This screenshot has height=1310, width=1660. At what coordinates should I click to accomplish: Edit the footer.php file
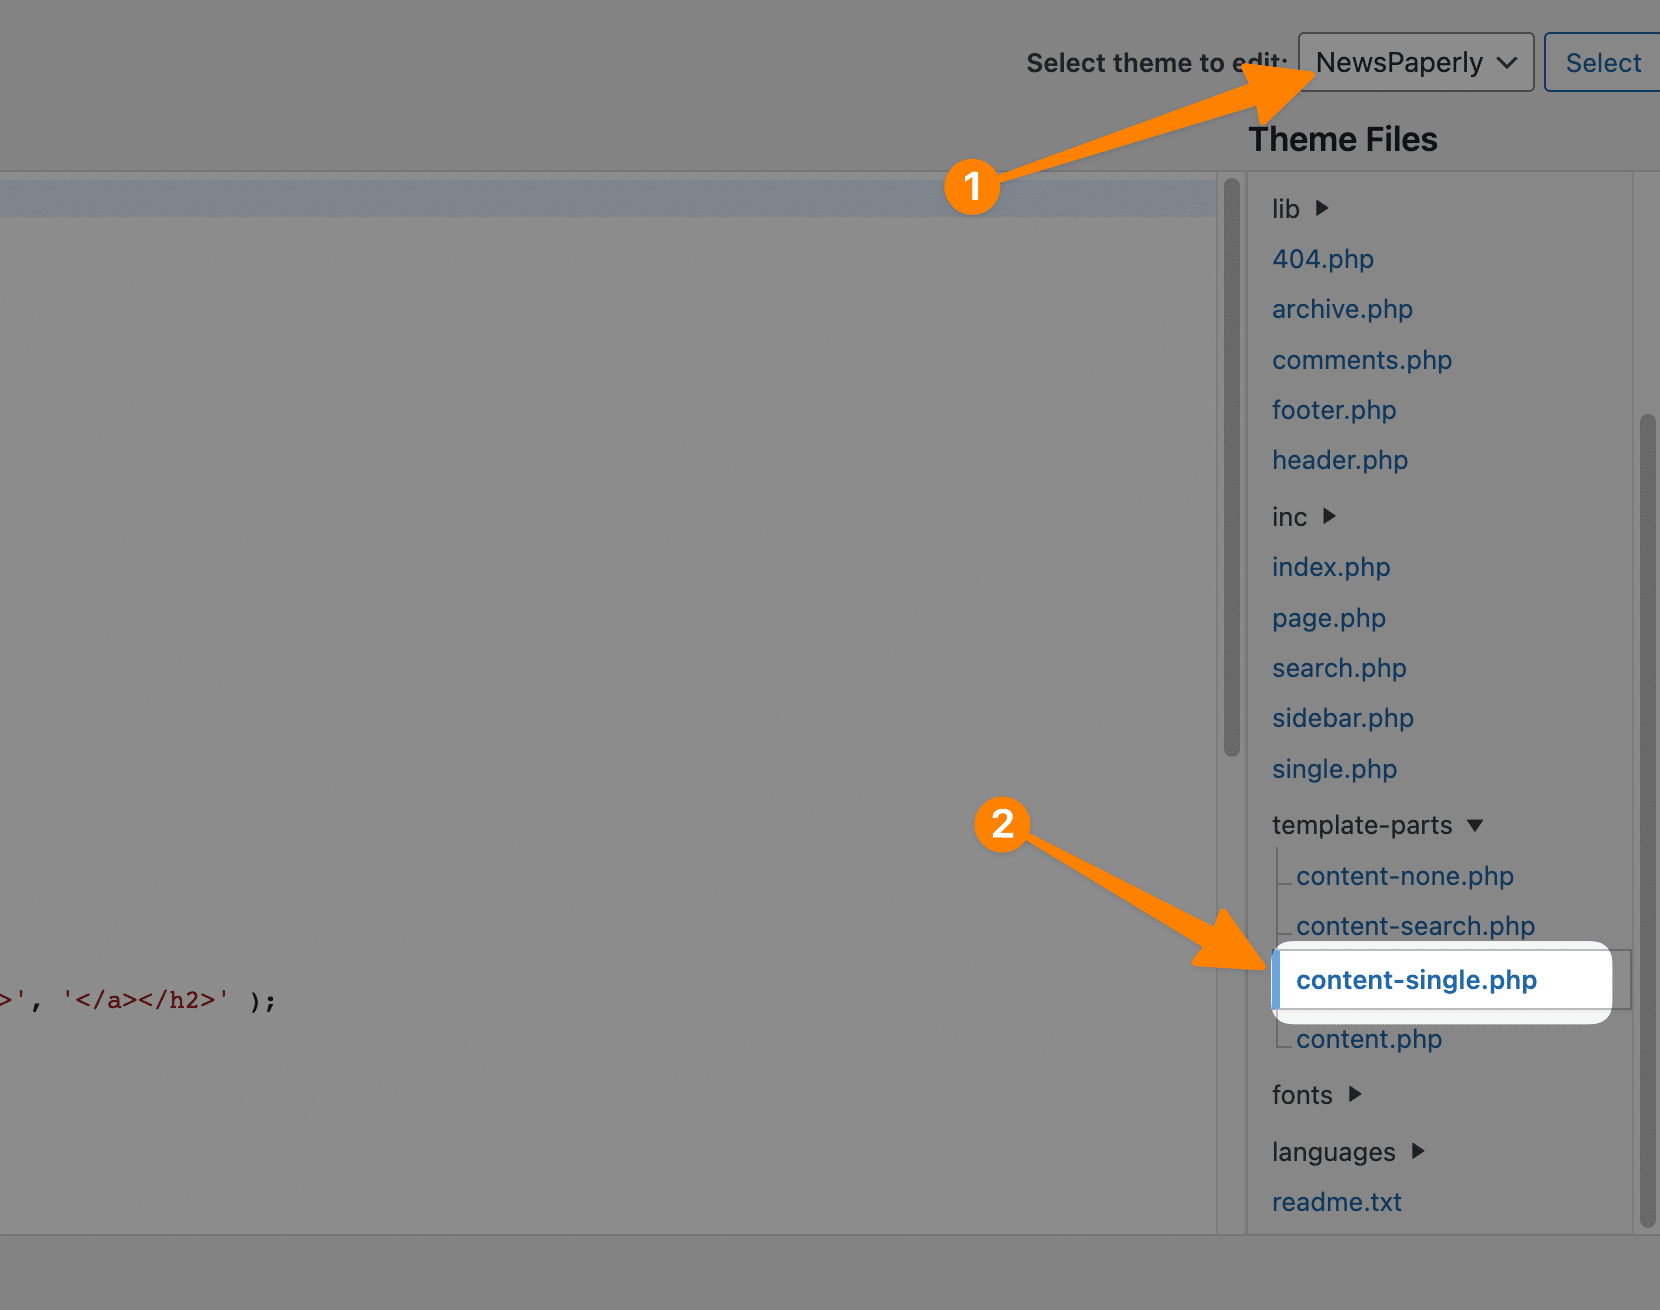(1334, 410)
